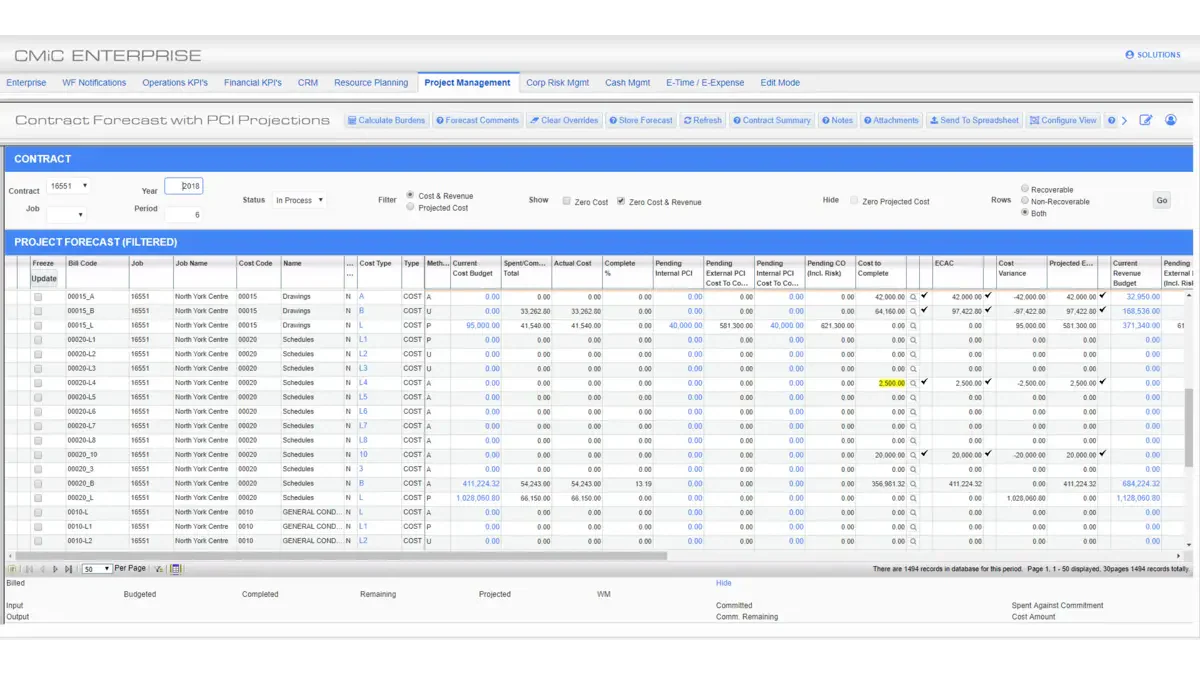Click the filter icon beside Per Page

159,569
